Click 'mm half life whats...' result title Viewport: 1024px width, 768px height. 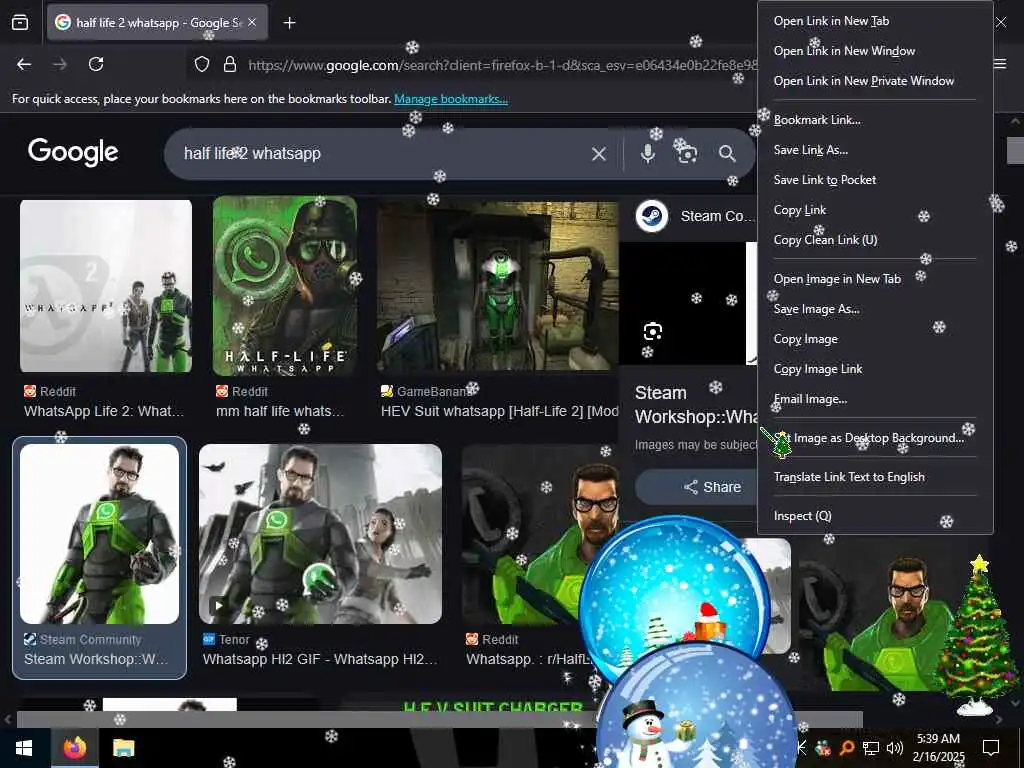point(280,411)
